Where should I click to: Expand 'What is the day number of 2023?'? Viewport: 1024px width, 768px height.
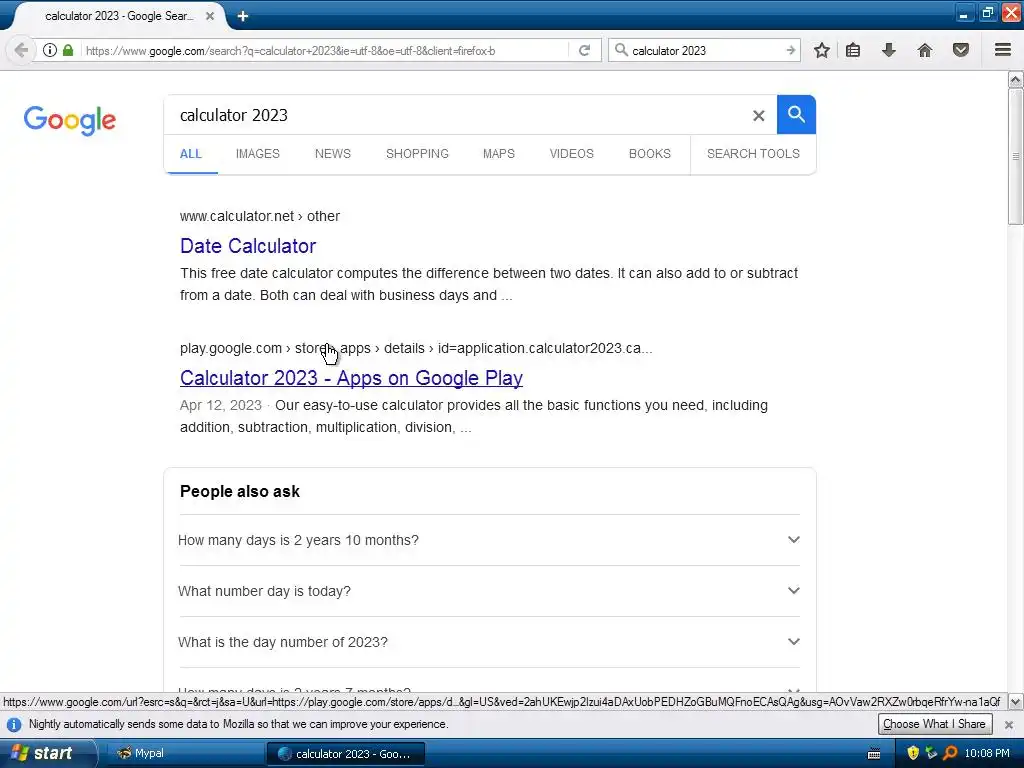click(x=489, y=642)
